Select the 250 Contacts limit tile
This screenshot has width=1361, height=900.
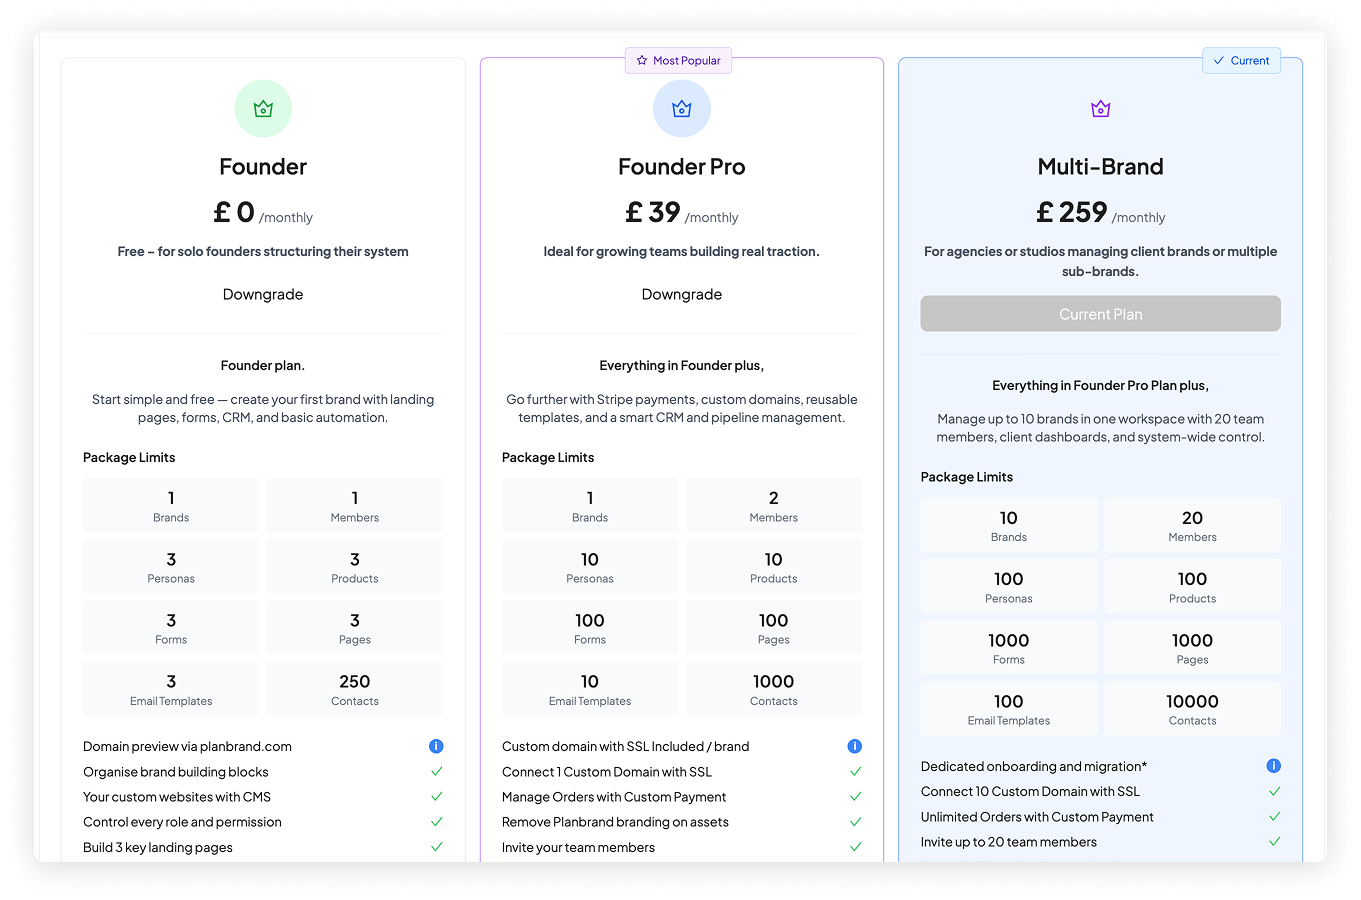point(355,689)
